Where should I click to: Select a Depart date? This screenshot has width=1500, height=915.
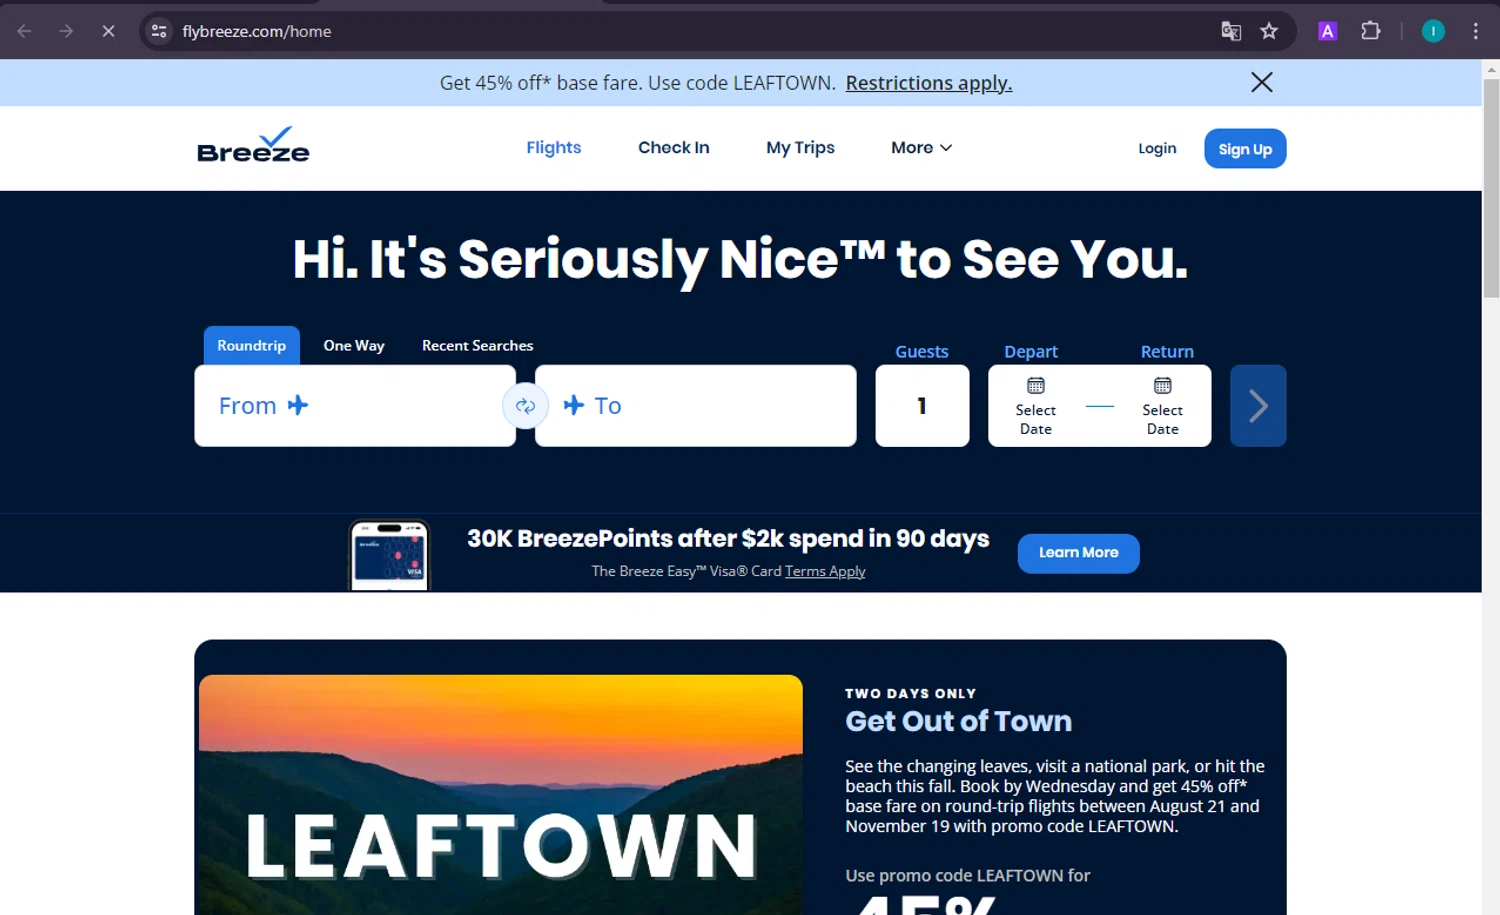(x=1036, y=419)
